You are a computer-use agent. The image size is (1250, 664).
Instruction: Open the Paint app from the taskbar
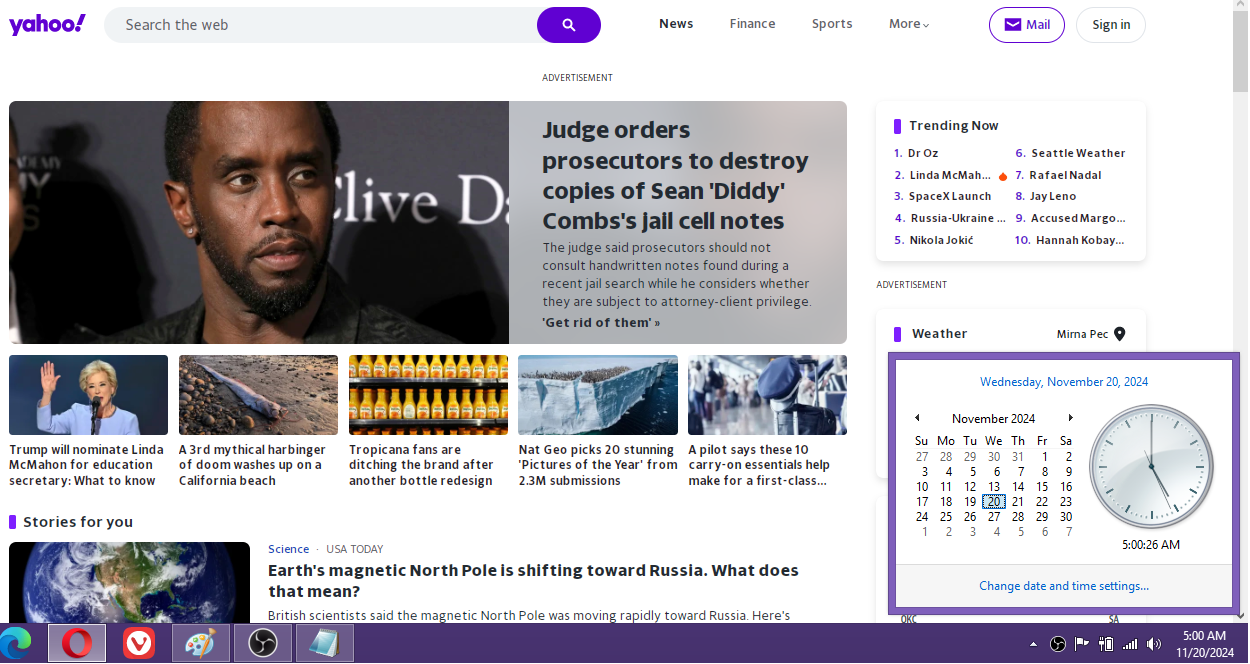pos(200,643)
